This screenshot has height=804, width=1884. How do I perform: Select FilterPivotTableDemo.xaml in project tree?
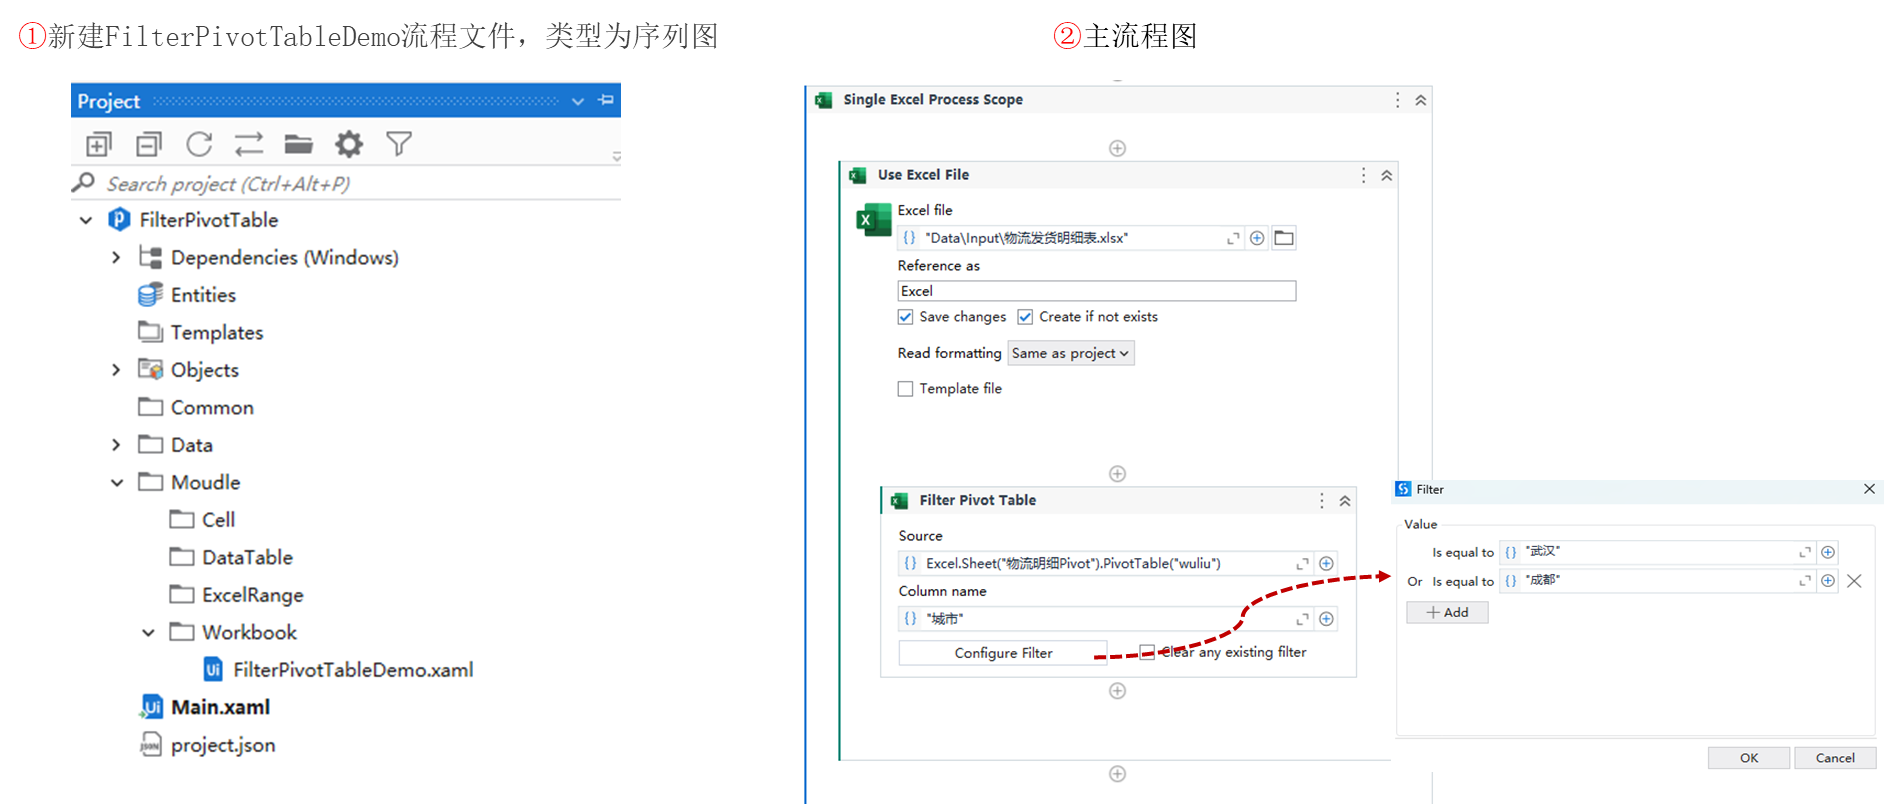click(x=352, y=670)
